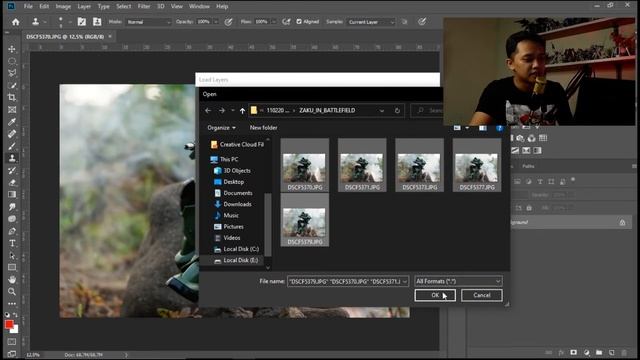Select the Move tool
Screen dimensions: 640x360
[12, 49]
